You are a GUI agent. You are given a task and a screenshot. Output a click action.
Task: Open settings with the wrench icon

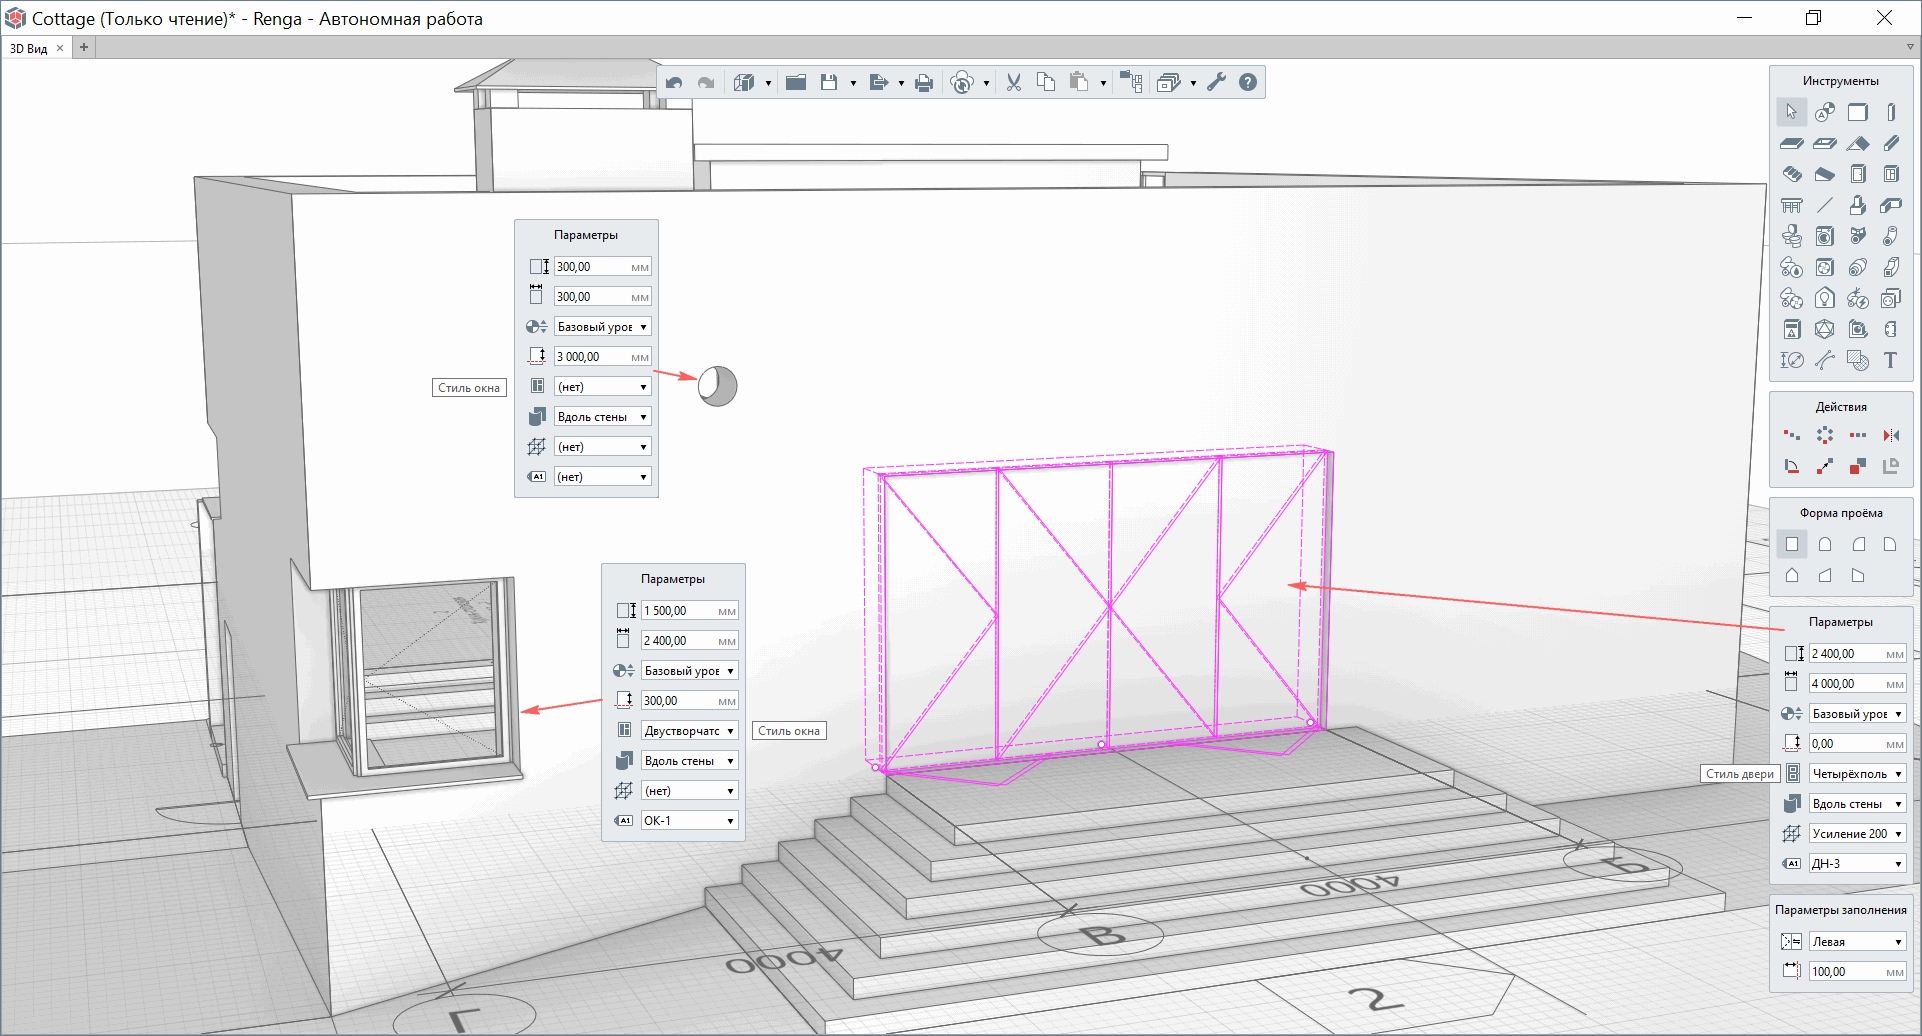[1216, 83]
